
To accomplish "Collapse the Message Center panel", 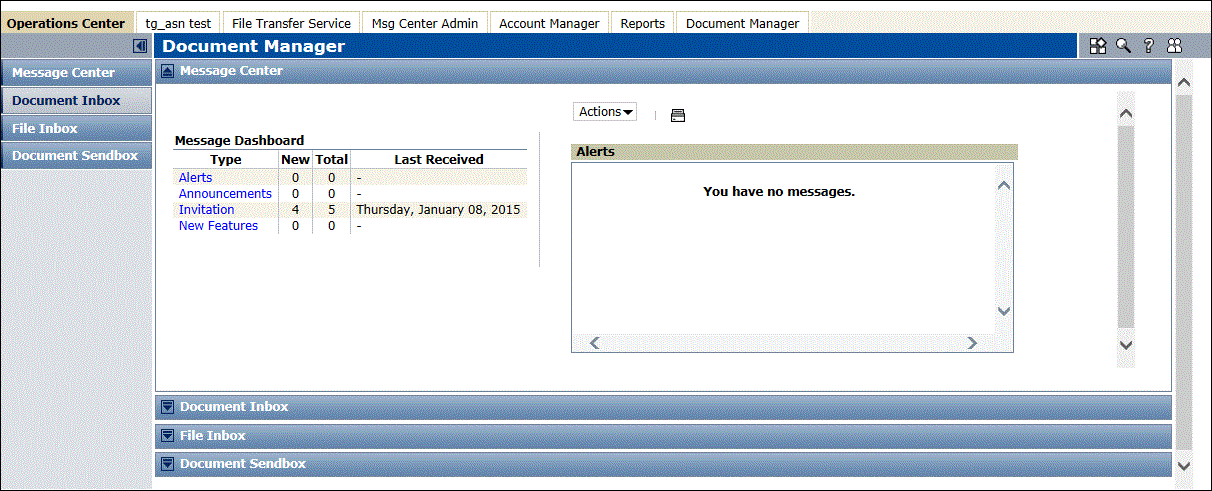I will point(167,71).
